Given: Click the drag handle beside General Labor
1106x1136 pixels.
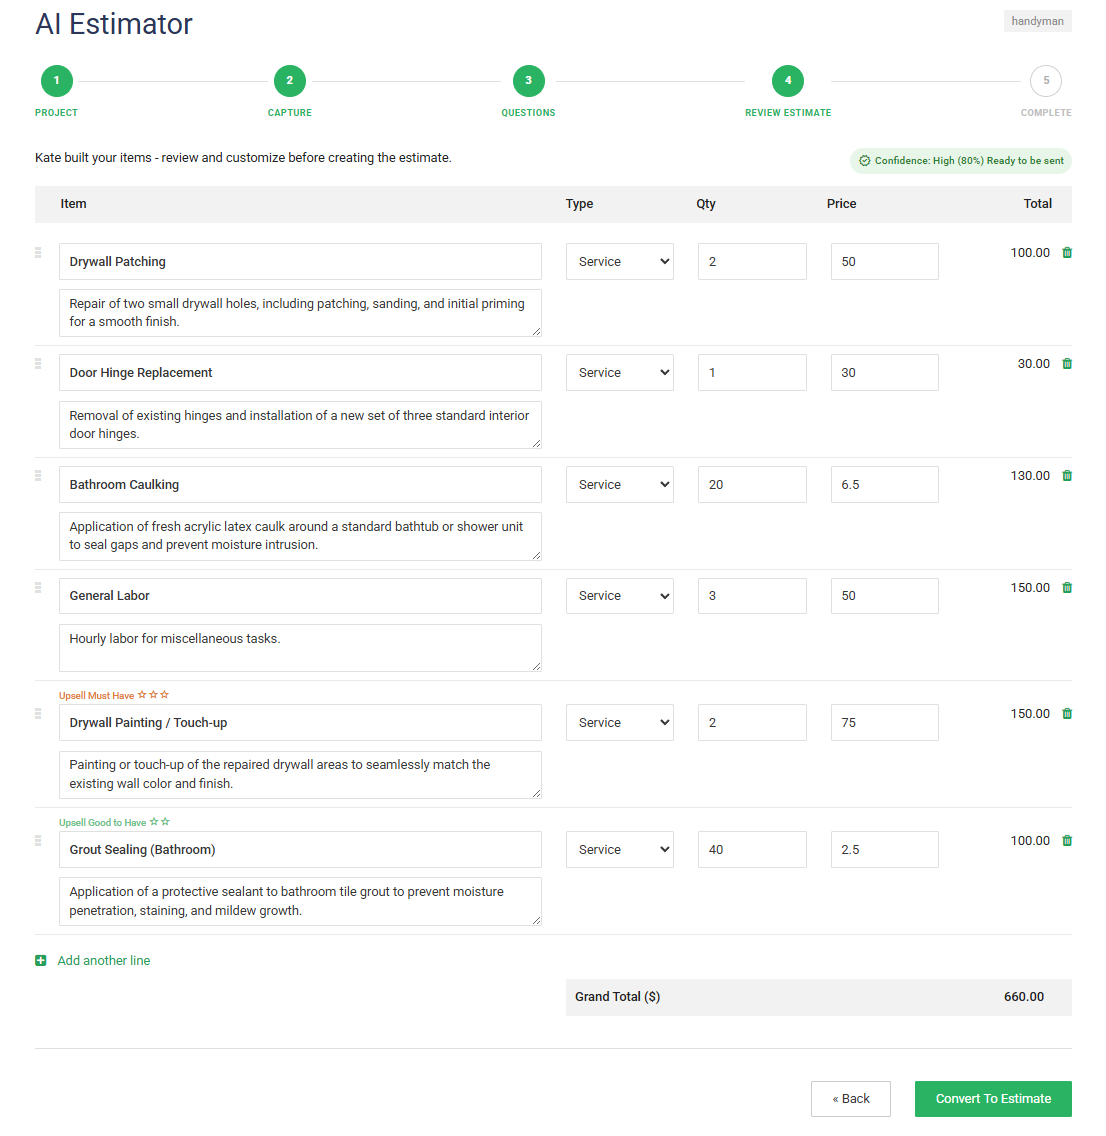Looking at the screenshot, I should (x=39, y=589).
